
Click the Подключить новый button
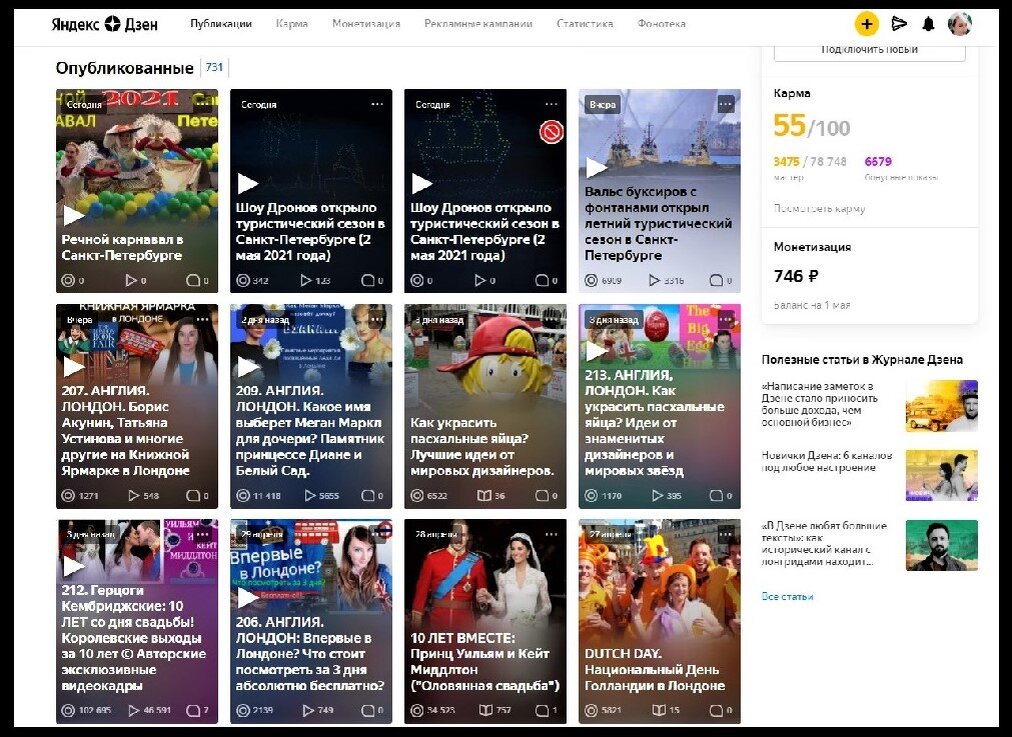click(869, 51)
